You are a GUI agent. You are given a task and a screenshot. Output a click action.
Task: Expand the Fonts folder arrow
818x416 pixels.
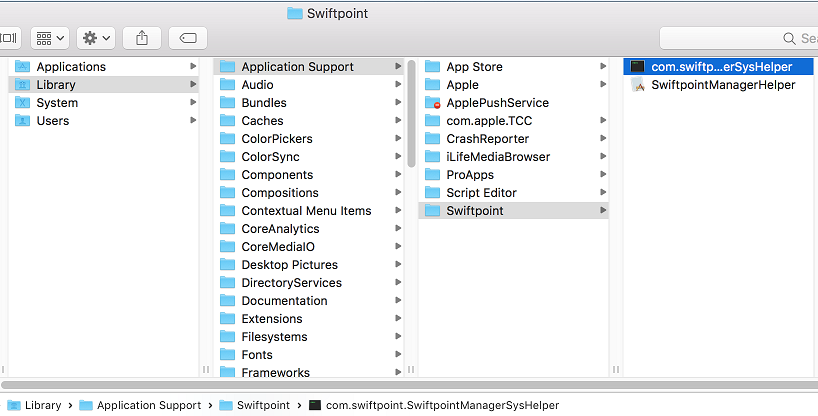pyautogui.click(x=398, y=354)
